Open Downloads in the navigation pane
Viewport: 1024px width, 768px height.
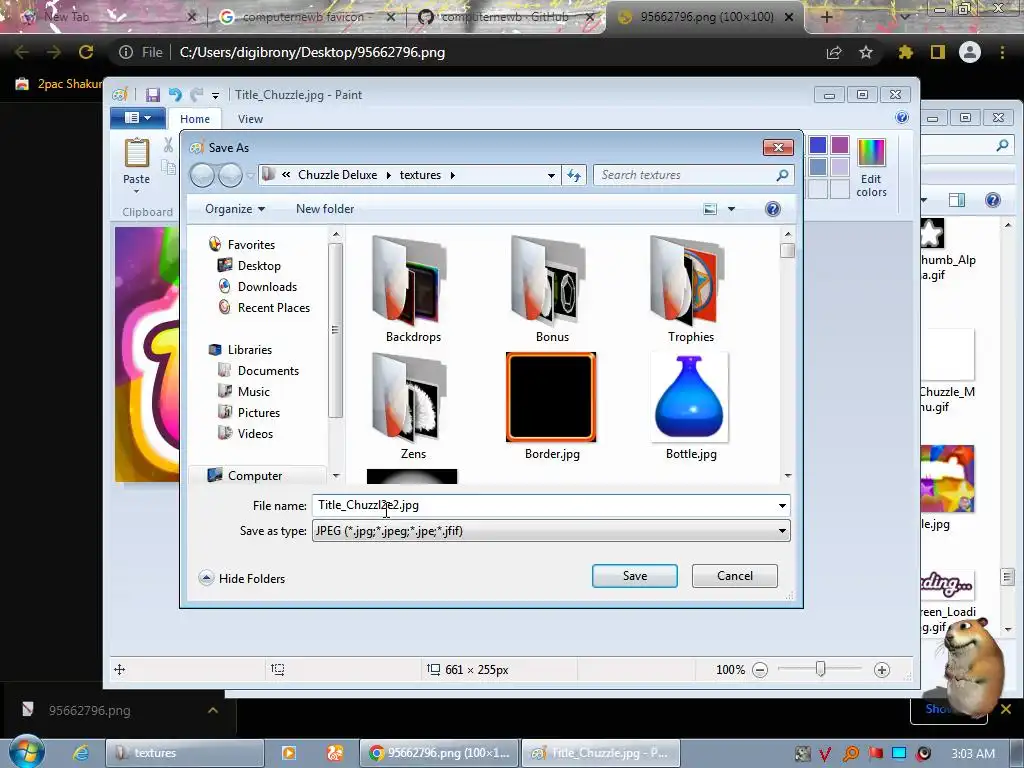click(x=266, y=287)
